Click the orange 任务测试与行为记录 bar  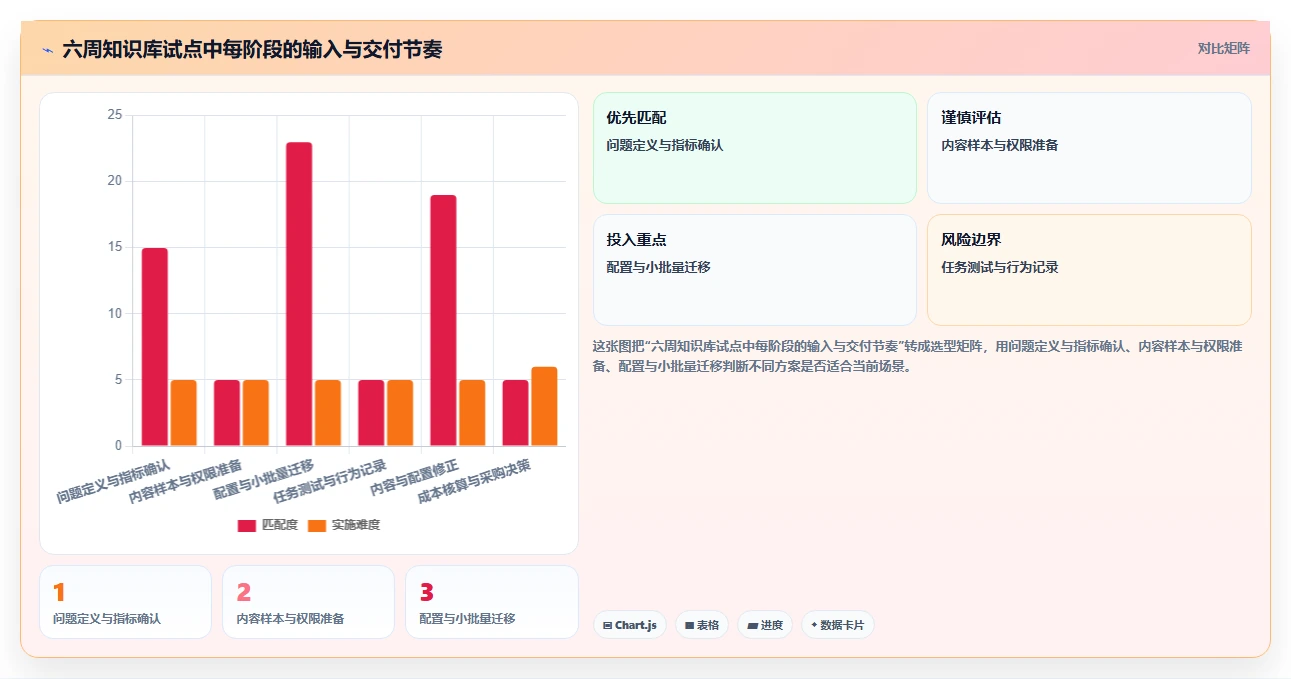[x=400, y=413]
